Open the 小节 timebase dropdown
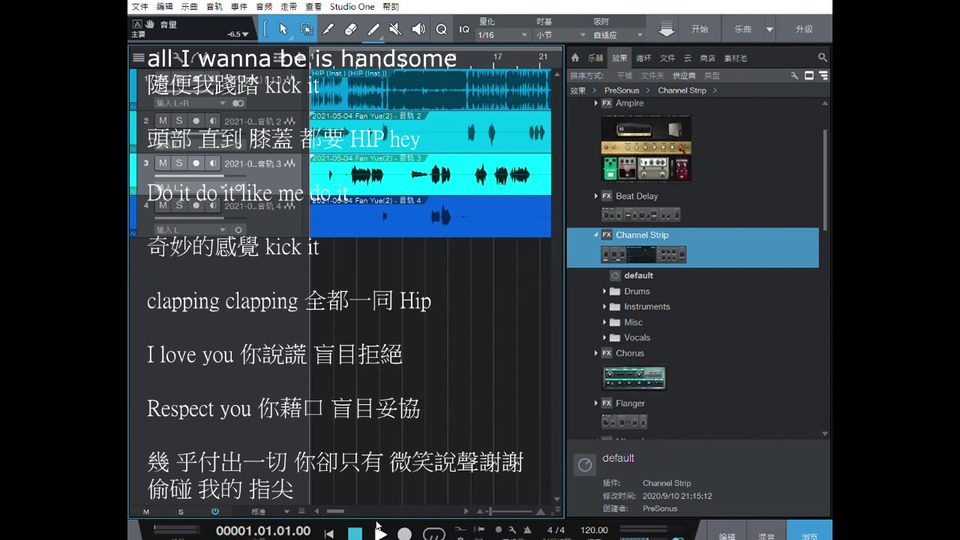 click(x=561, y=35)
